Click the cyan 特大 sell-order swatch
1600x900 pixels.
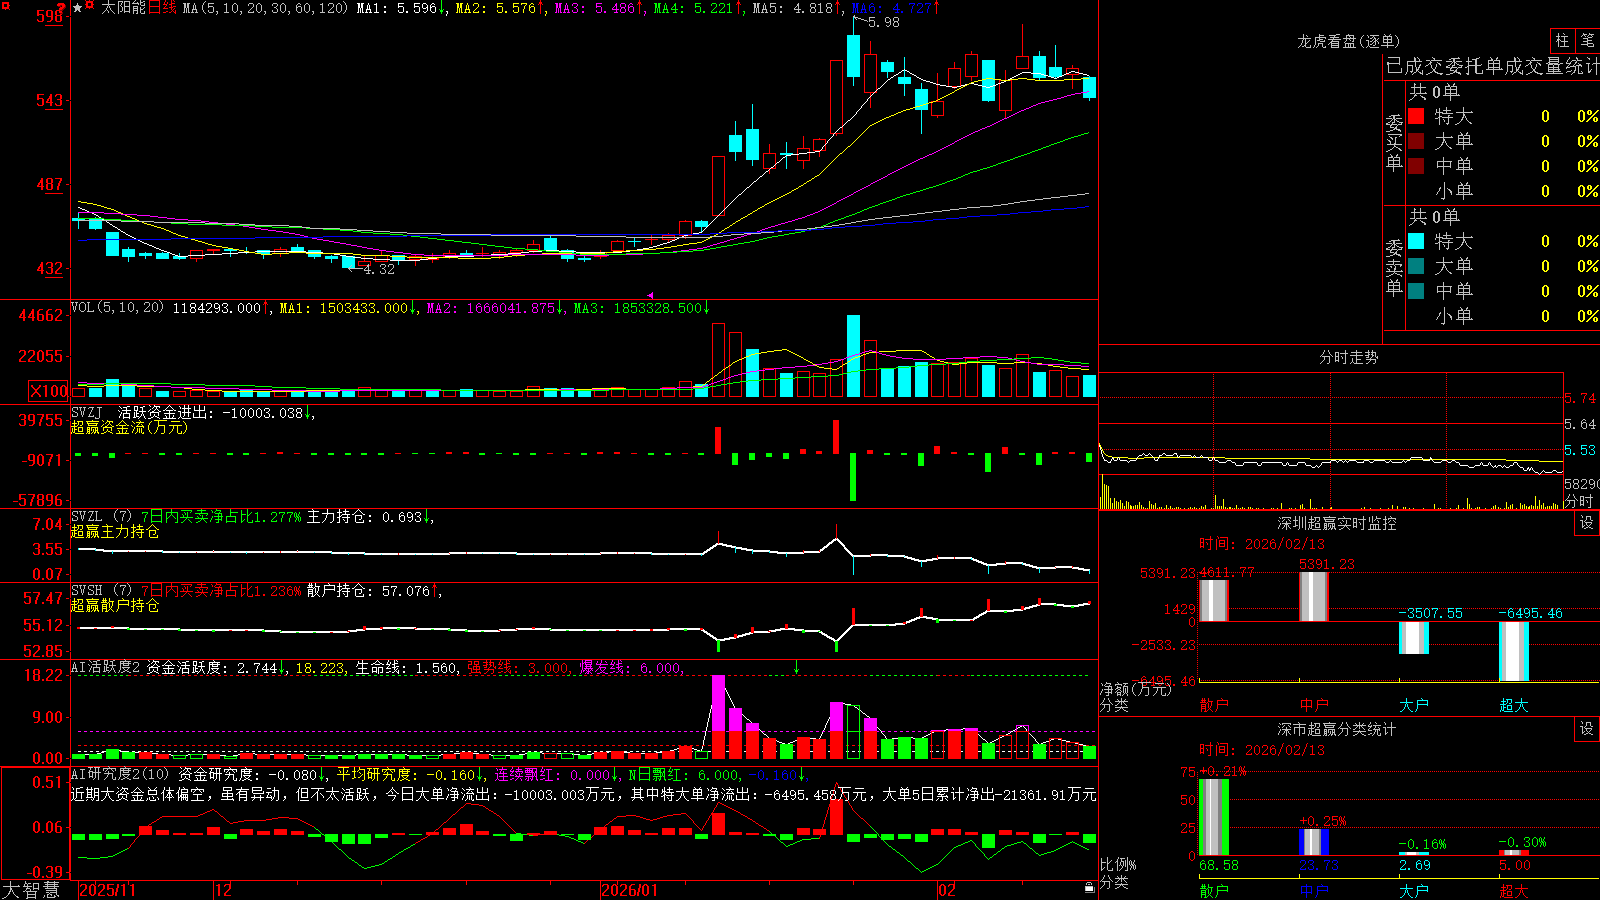(1416, 241)
